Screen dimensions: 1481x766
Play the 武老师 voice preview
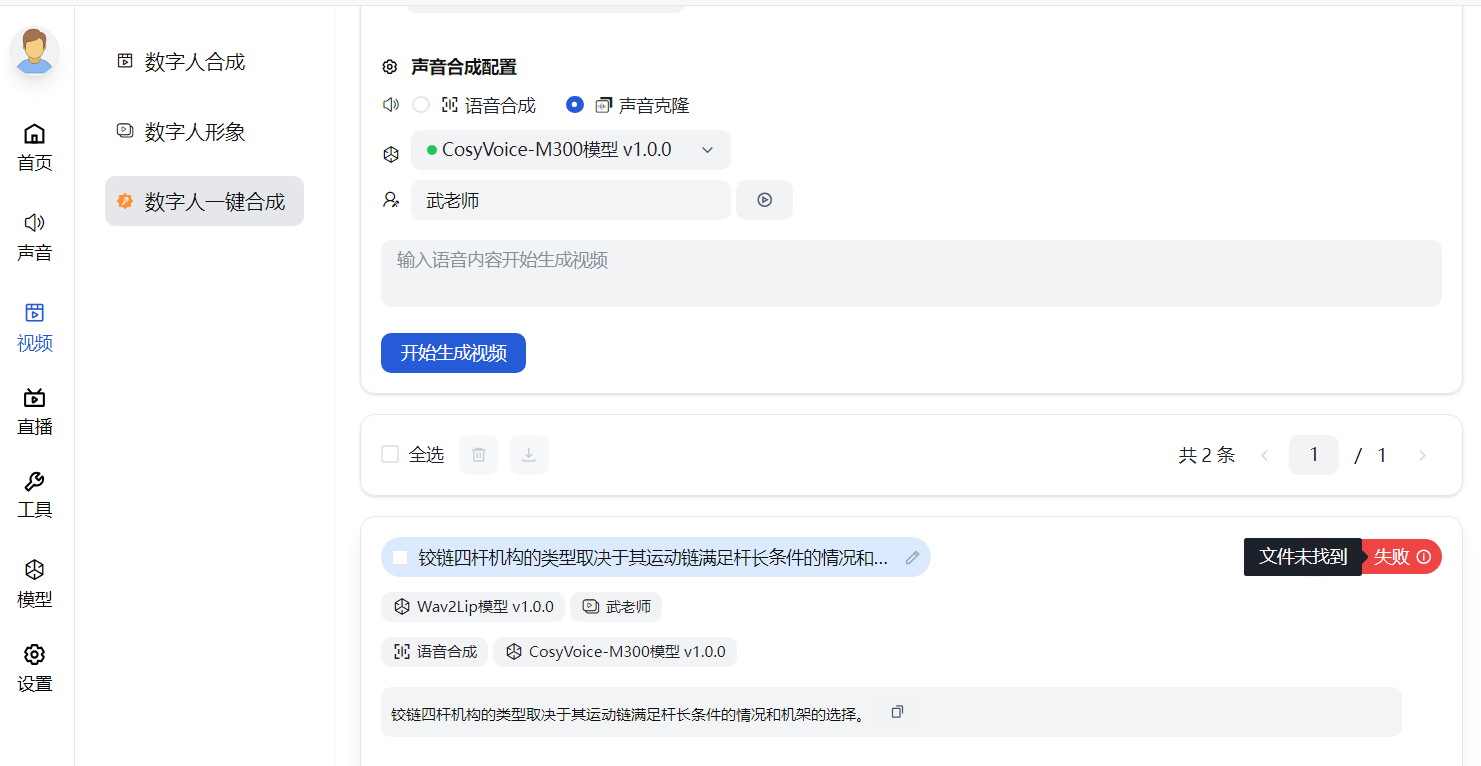(765, 200)
